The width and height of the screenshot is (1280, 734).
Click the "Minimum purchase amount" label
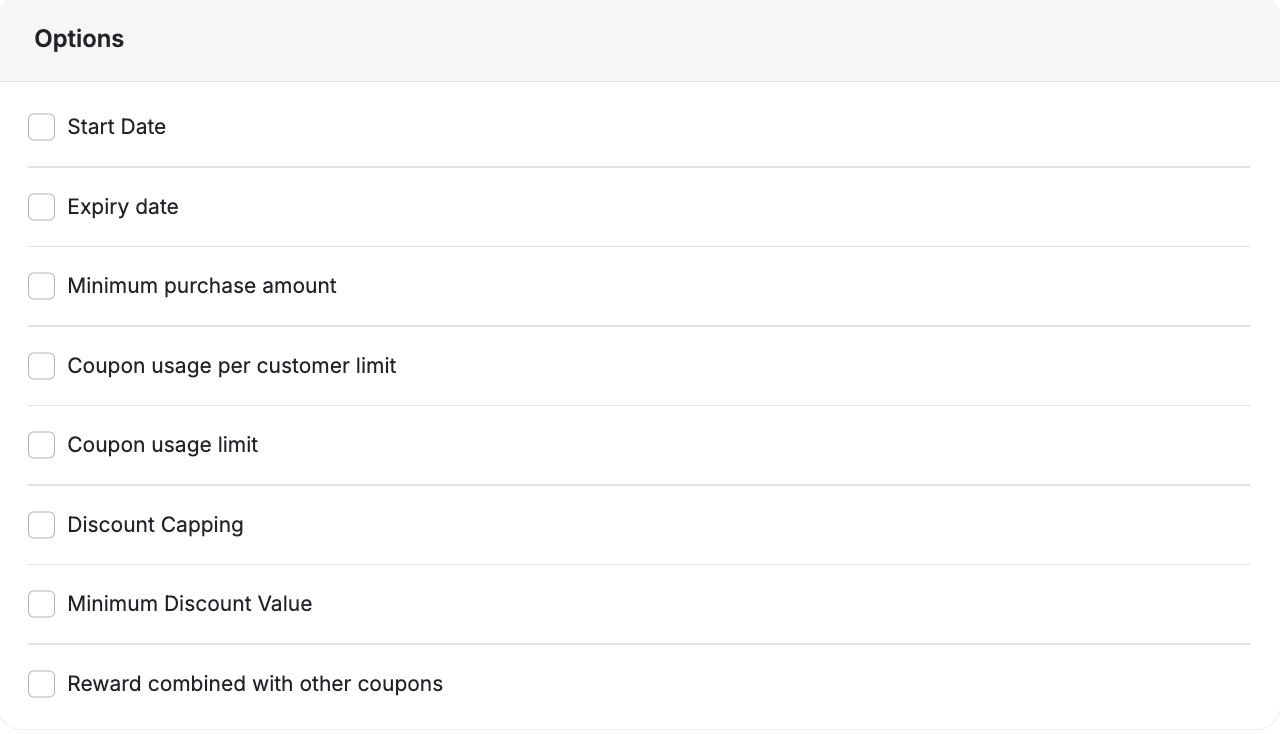pos(202,286)
